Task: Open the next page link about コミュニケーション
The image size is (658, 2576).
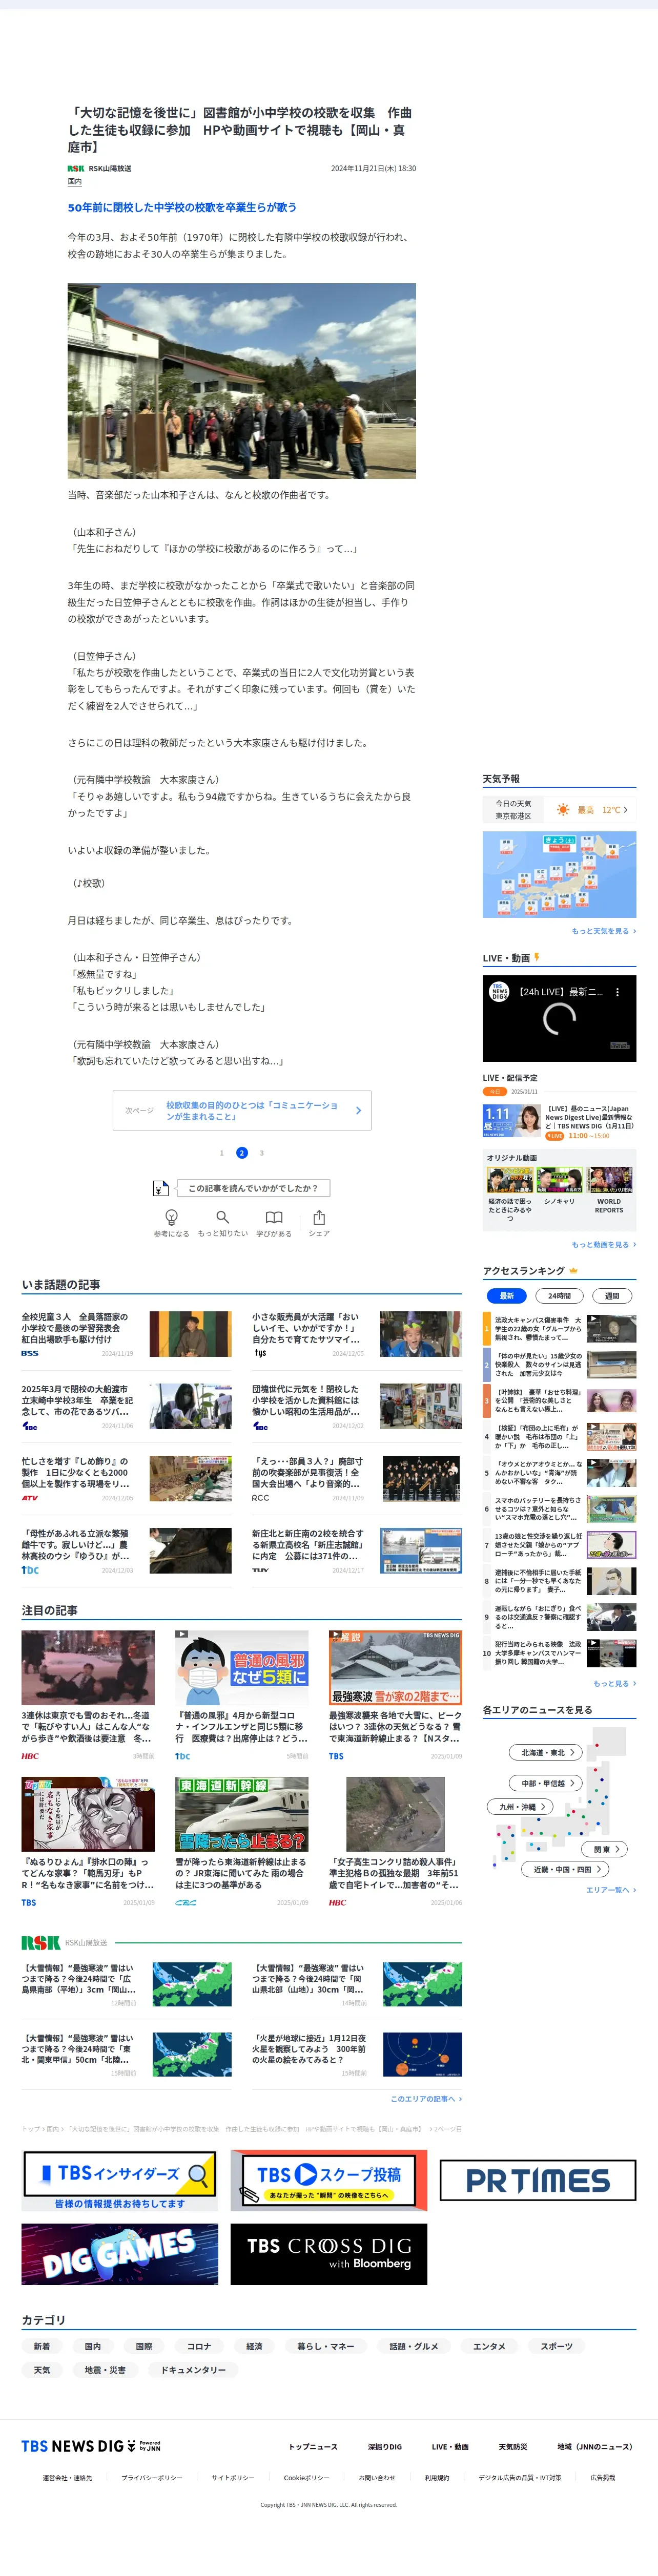Action: [x=242, y=1110]
